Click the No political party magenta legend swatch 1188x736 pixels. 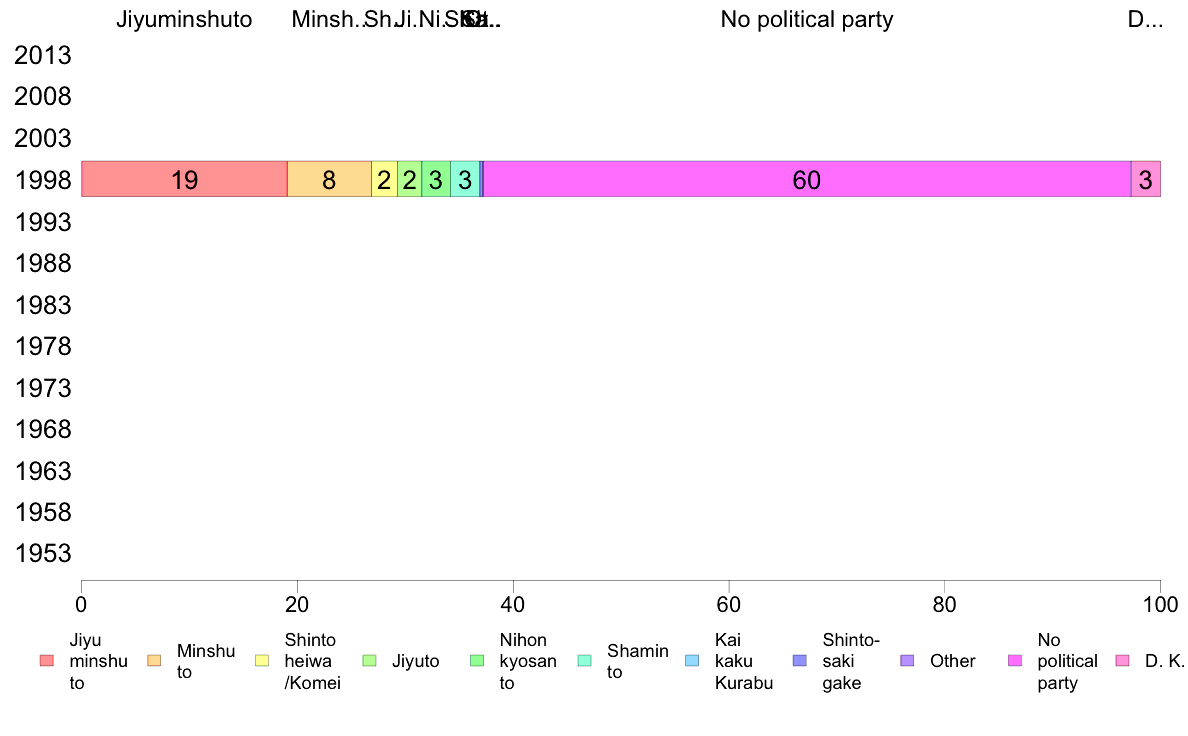1015,661
